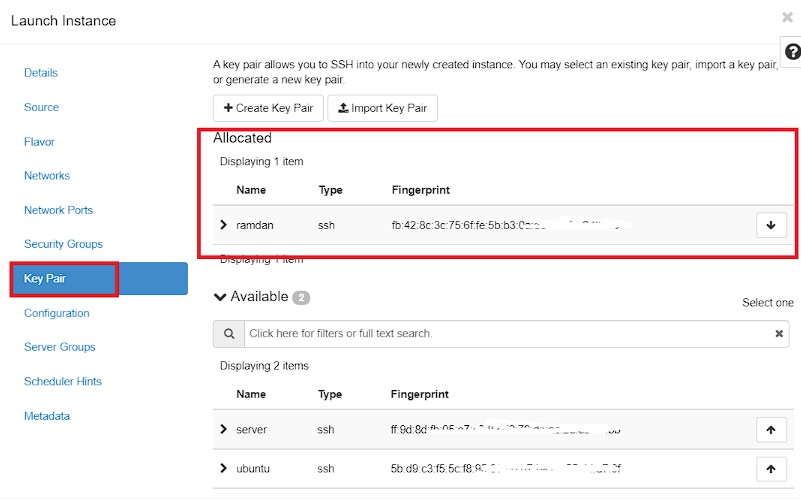Expand the server key pair row details
This screenshot has width=801, height=499.
pos(223,429)
